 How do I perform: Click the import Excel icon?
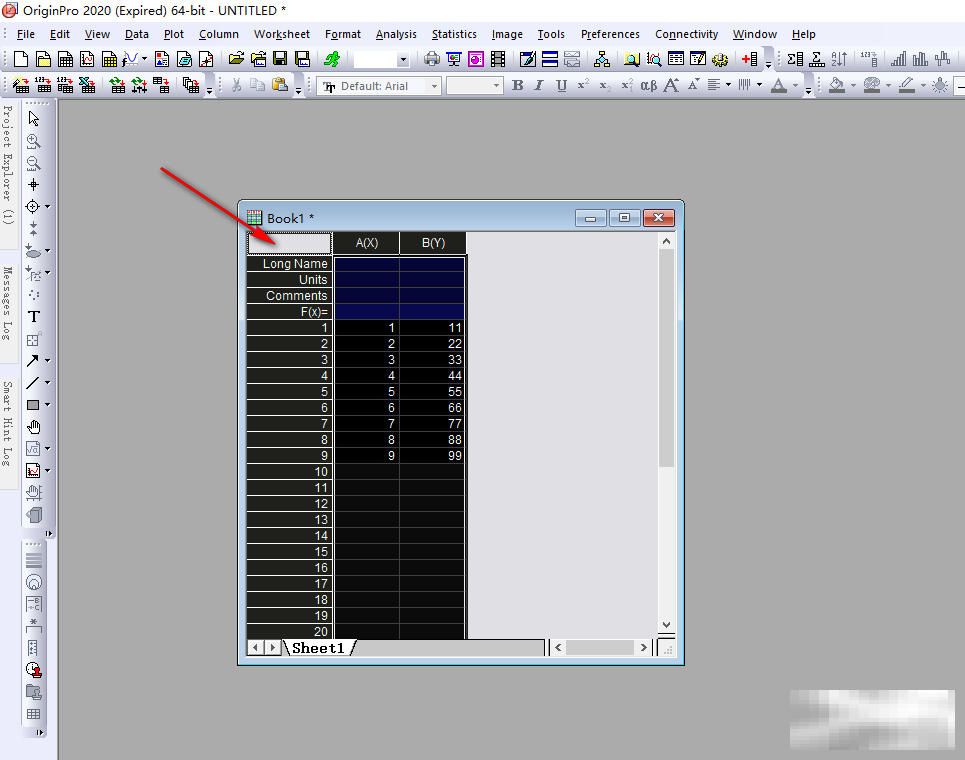click(x=87, y=86)
